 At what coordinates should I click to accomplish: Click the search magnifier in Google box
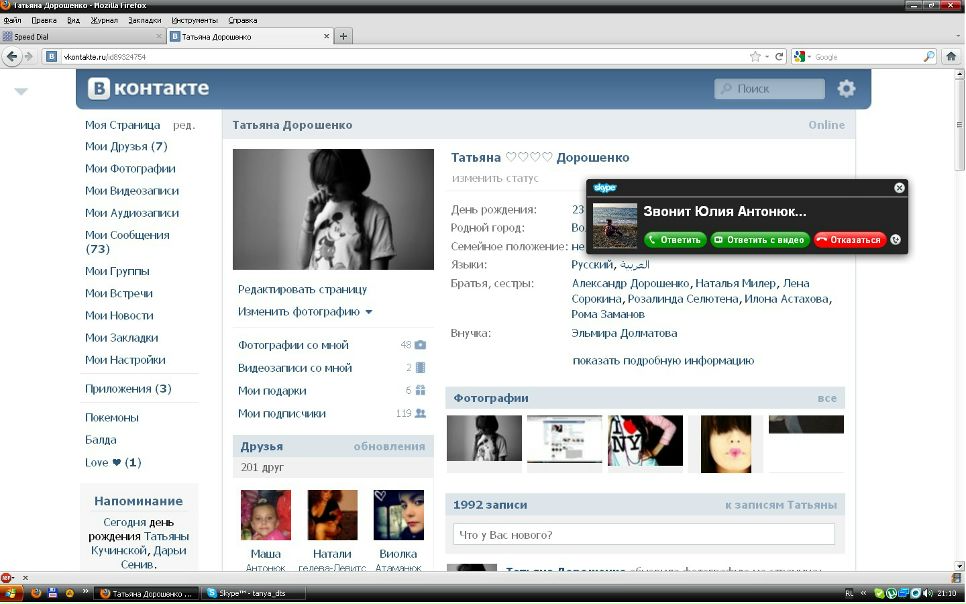tap(929, 57)
